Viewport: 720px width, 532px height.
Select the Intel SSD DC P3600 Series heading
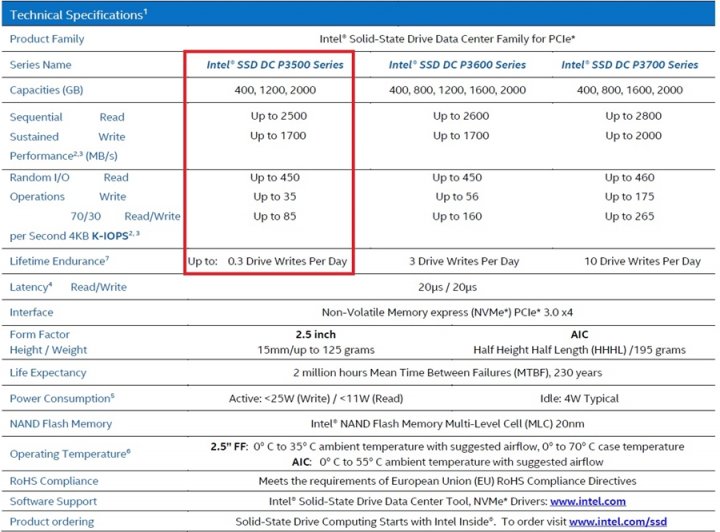pyautogui.click(x=457, y=65)
